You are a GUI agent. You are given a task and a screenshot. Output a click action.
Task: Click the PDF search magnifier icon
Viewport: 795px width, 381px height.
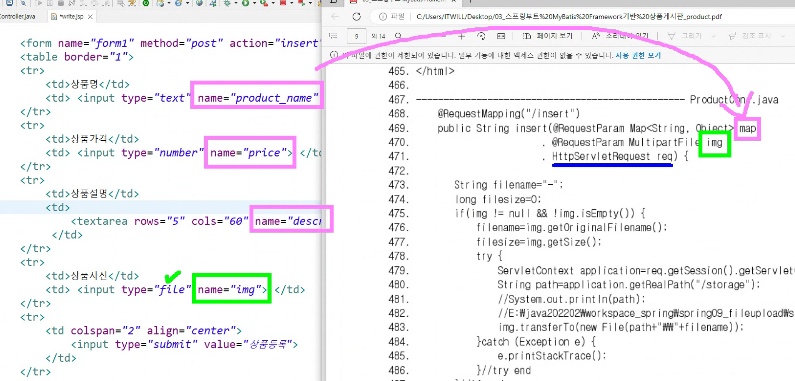pyautogui.click(x=398, y=36)
